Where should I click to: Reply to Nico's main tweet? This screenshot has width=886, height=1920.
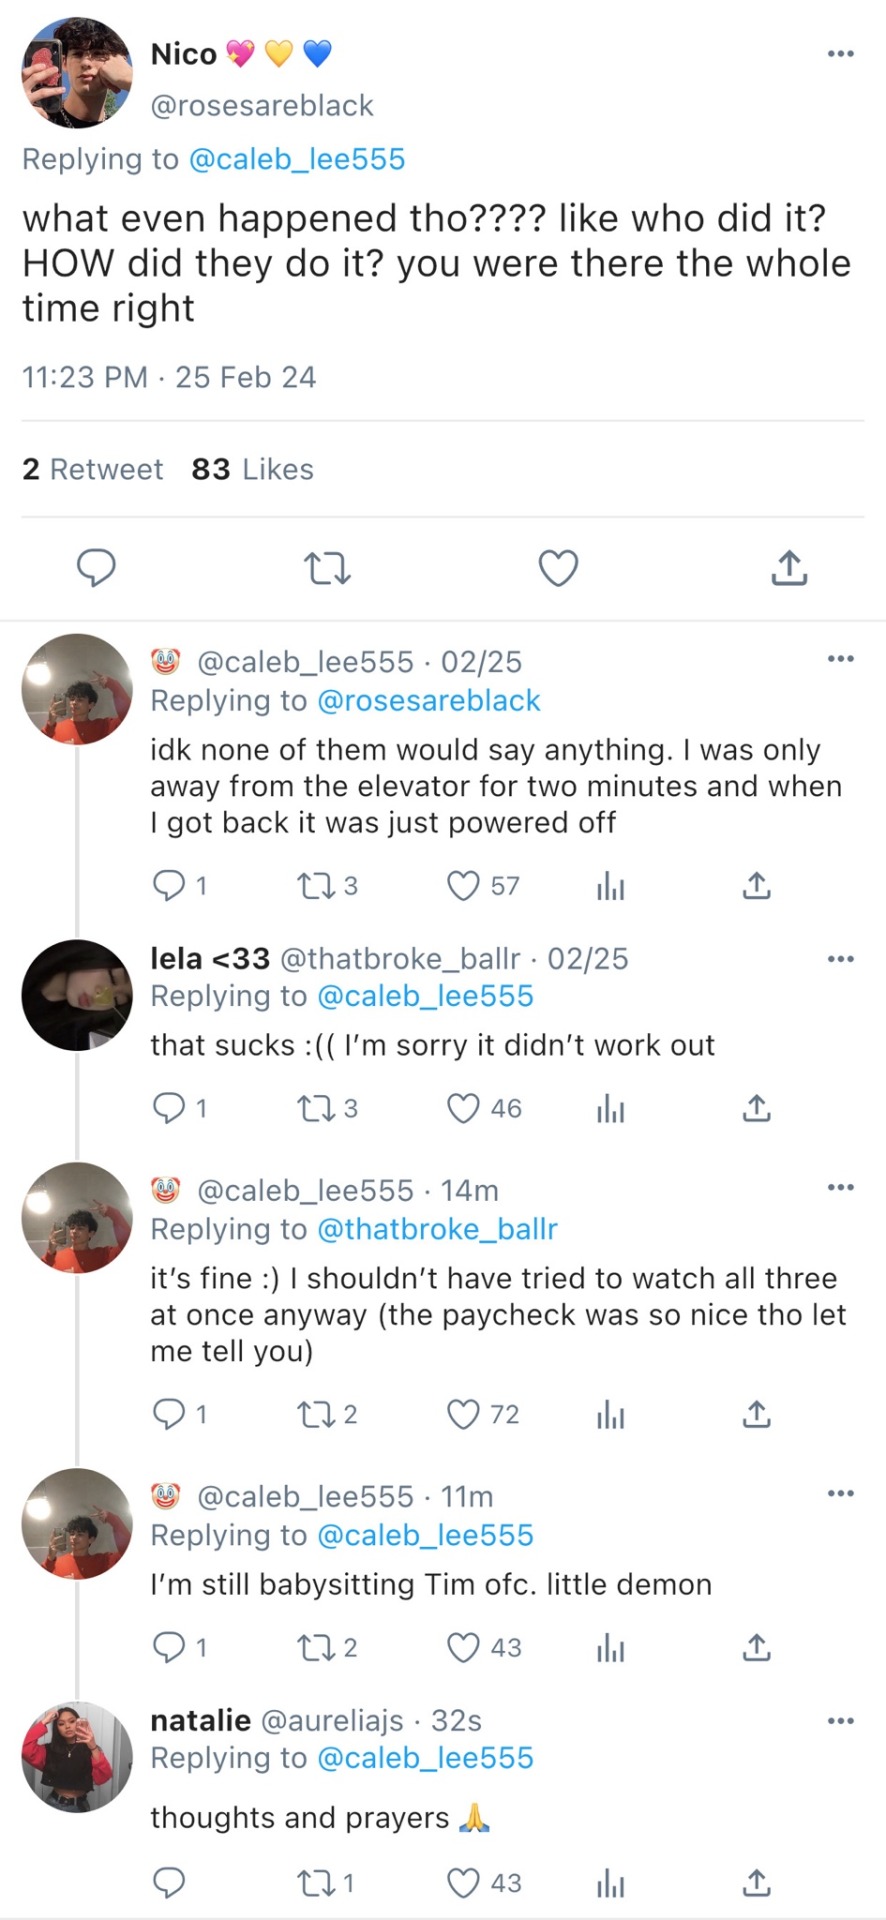pyautogui.click(x=96, y=568)
